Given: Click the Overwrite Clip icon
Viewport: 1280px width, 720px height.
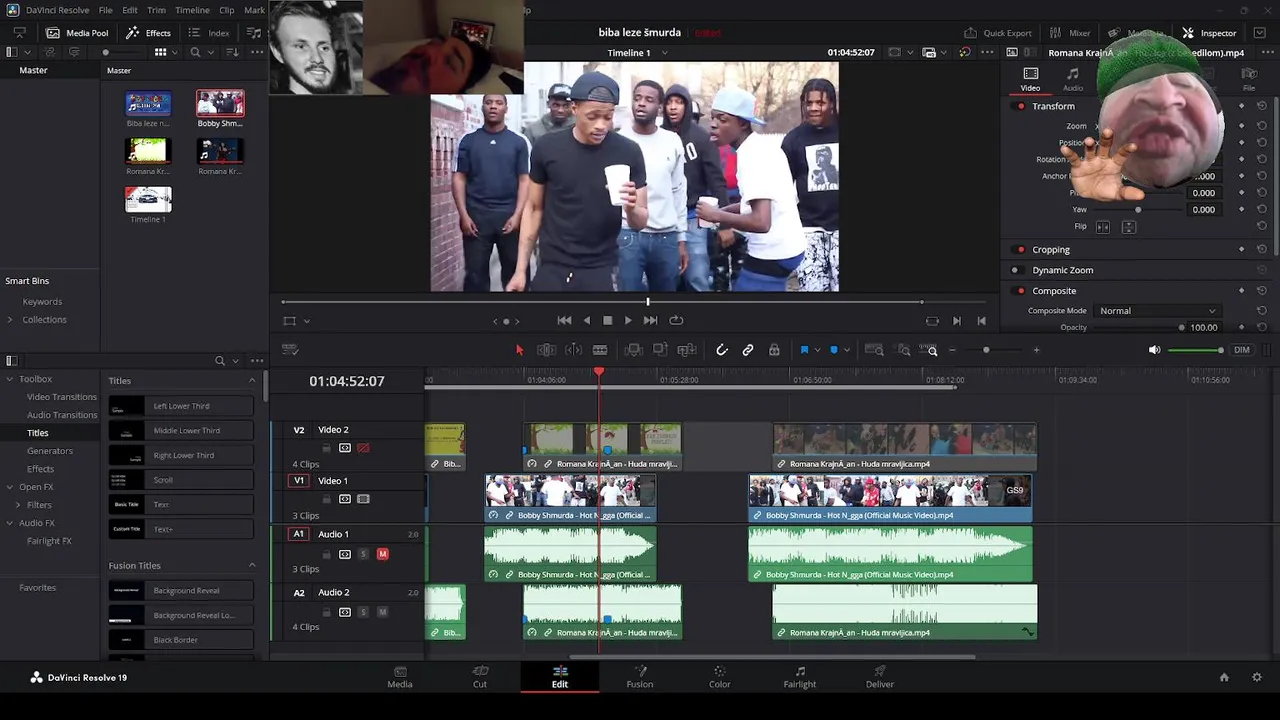Looking at the screenshot, I should coord(660,350).
